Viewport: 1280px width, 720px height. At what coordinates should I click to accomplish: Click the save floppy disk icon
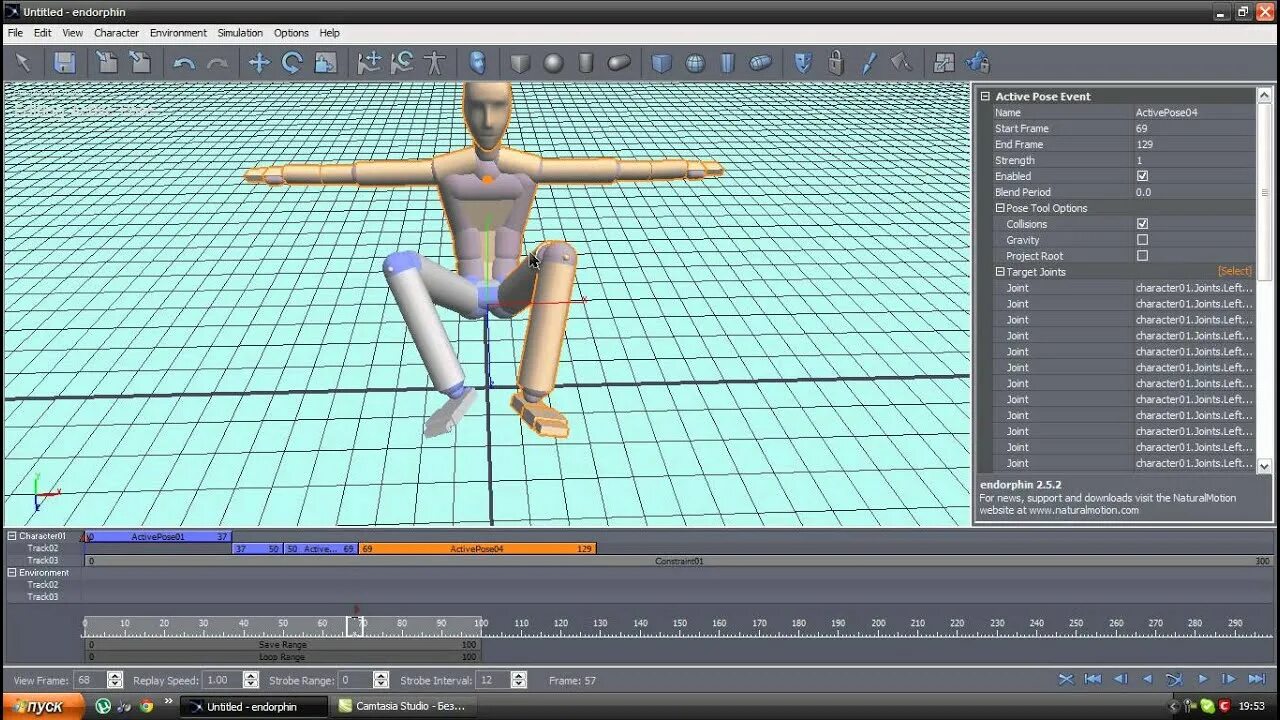(65, 63)
